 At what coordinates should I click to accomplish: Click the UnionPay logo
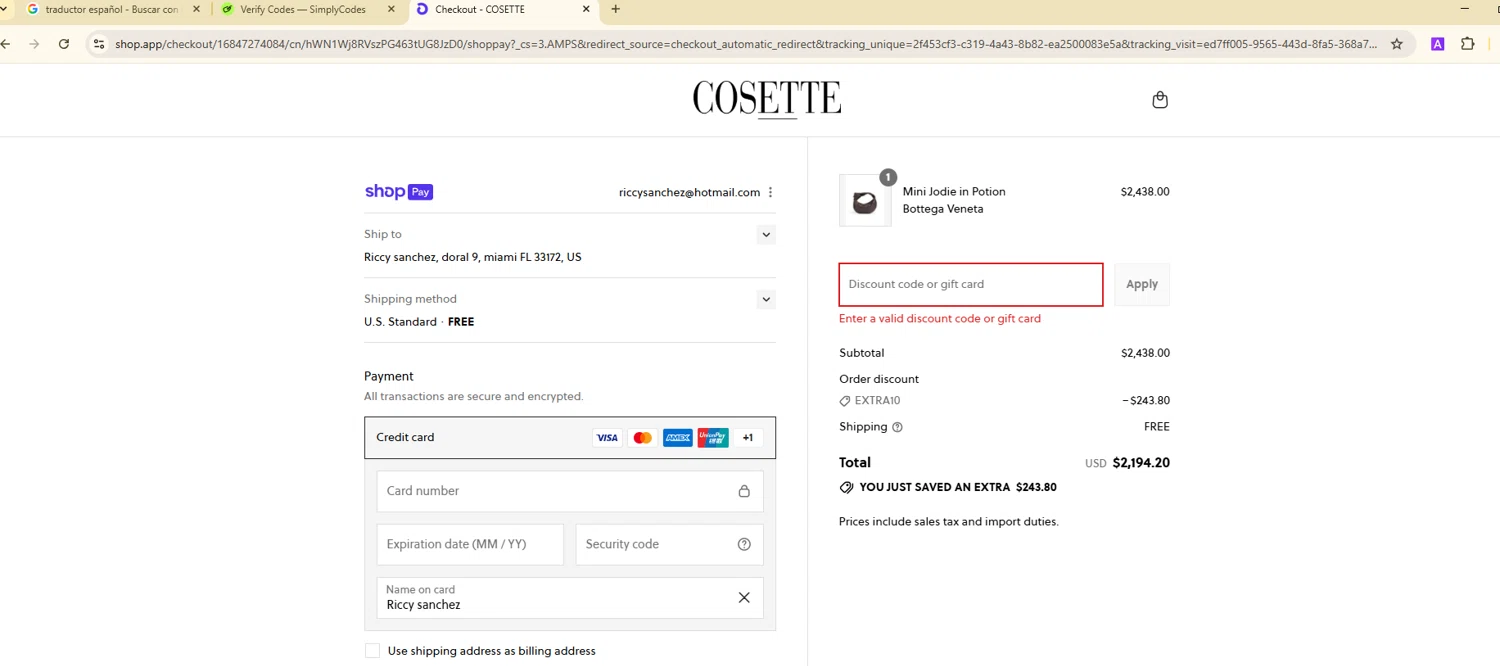713,438
